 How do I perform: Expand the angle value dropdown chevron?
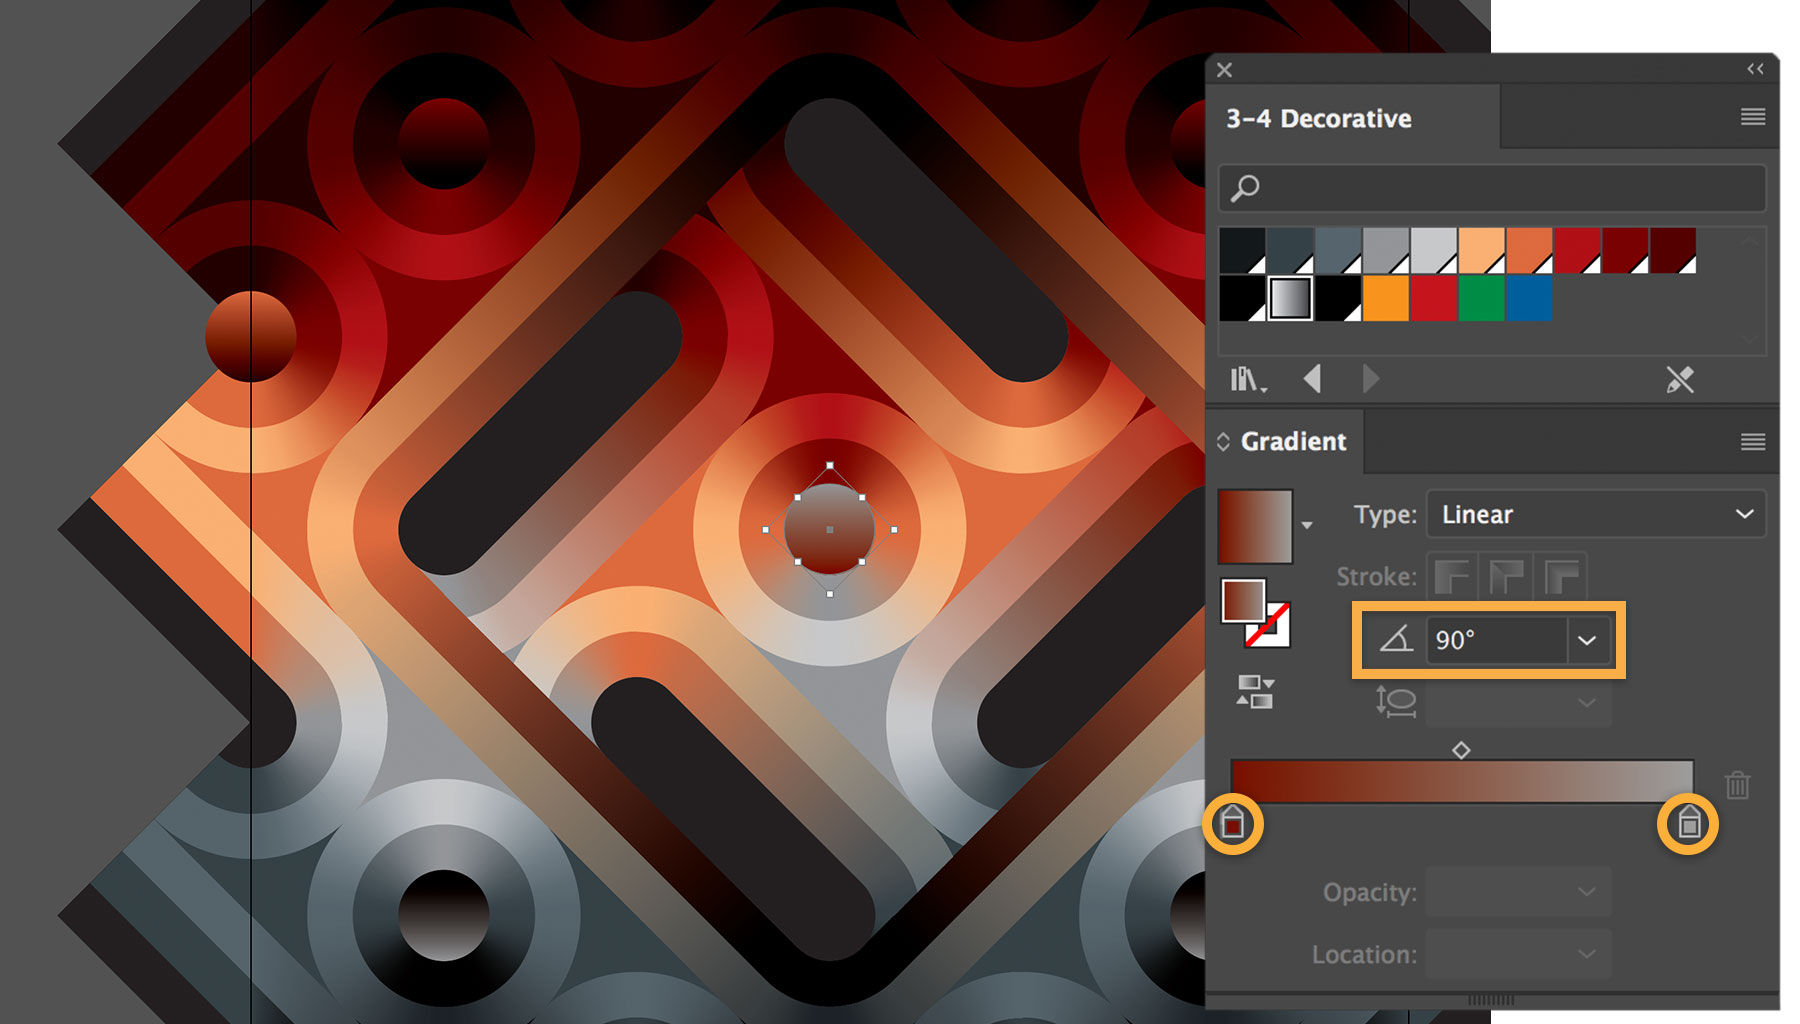click(1586, 641)
